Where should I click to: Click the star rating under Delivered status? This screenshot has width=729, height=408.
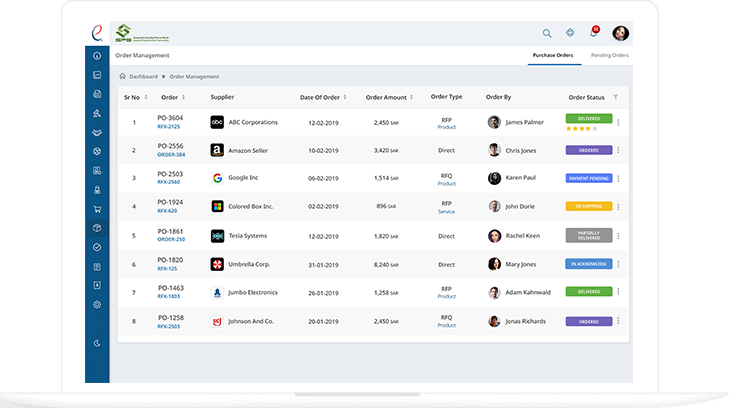(x=582, y=129)
